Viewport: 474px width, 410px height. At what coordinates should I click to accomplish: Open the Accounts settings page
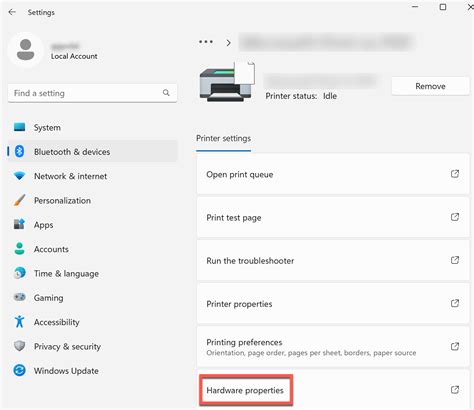[x=92, y=249]
